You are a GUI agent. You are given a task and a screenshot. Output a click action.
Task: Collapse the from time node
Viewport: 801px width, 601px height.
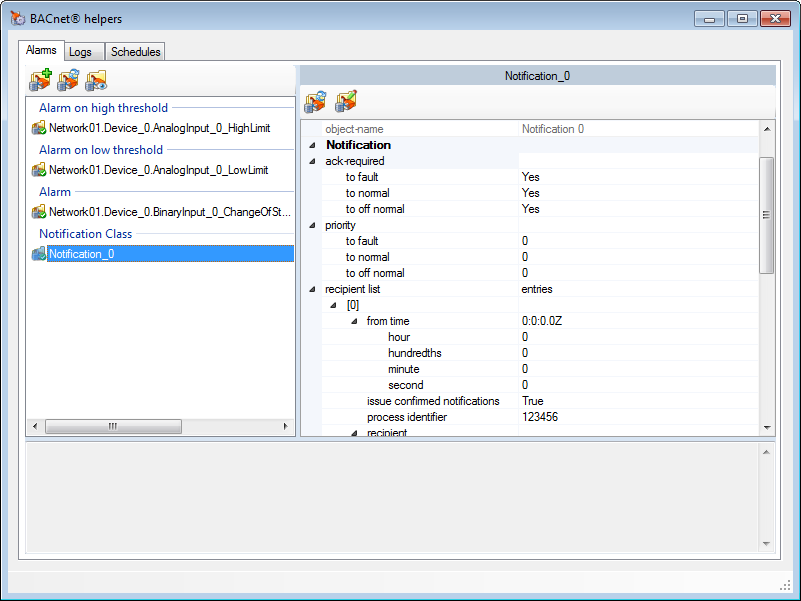[354, 321]
